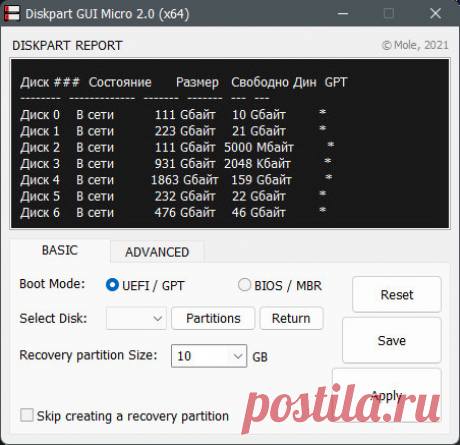Click the GPT column header
The image size is (460, 445).
coord(336,82)
